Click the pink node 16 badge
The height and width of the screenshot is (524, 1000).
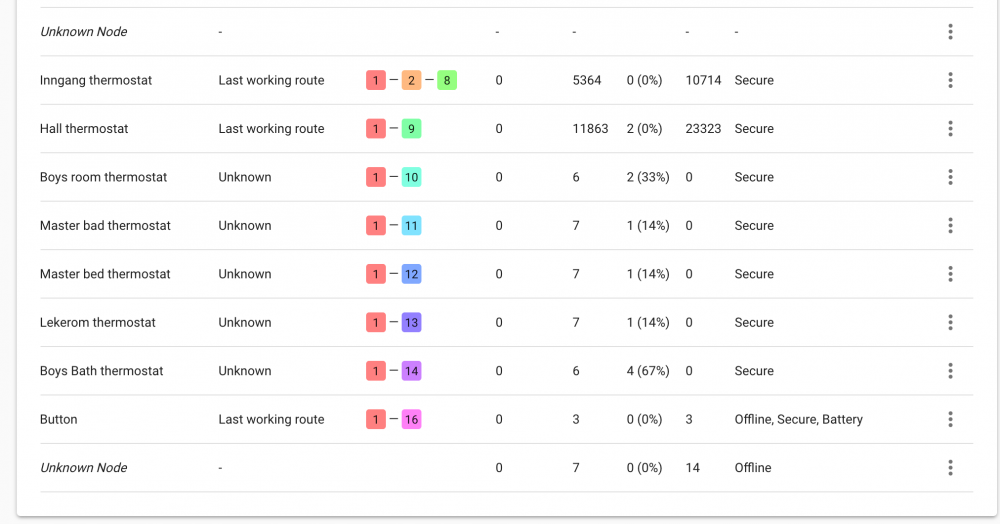pyautogui.click(x=411, y=419)
